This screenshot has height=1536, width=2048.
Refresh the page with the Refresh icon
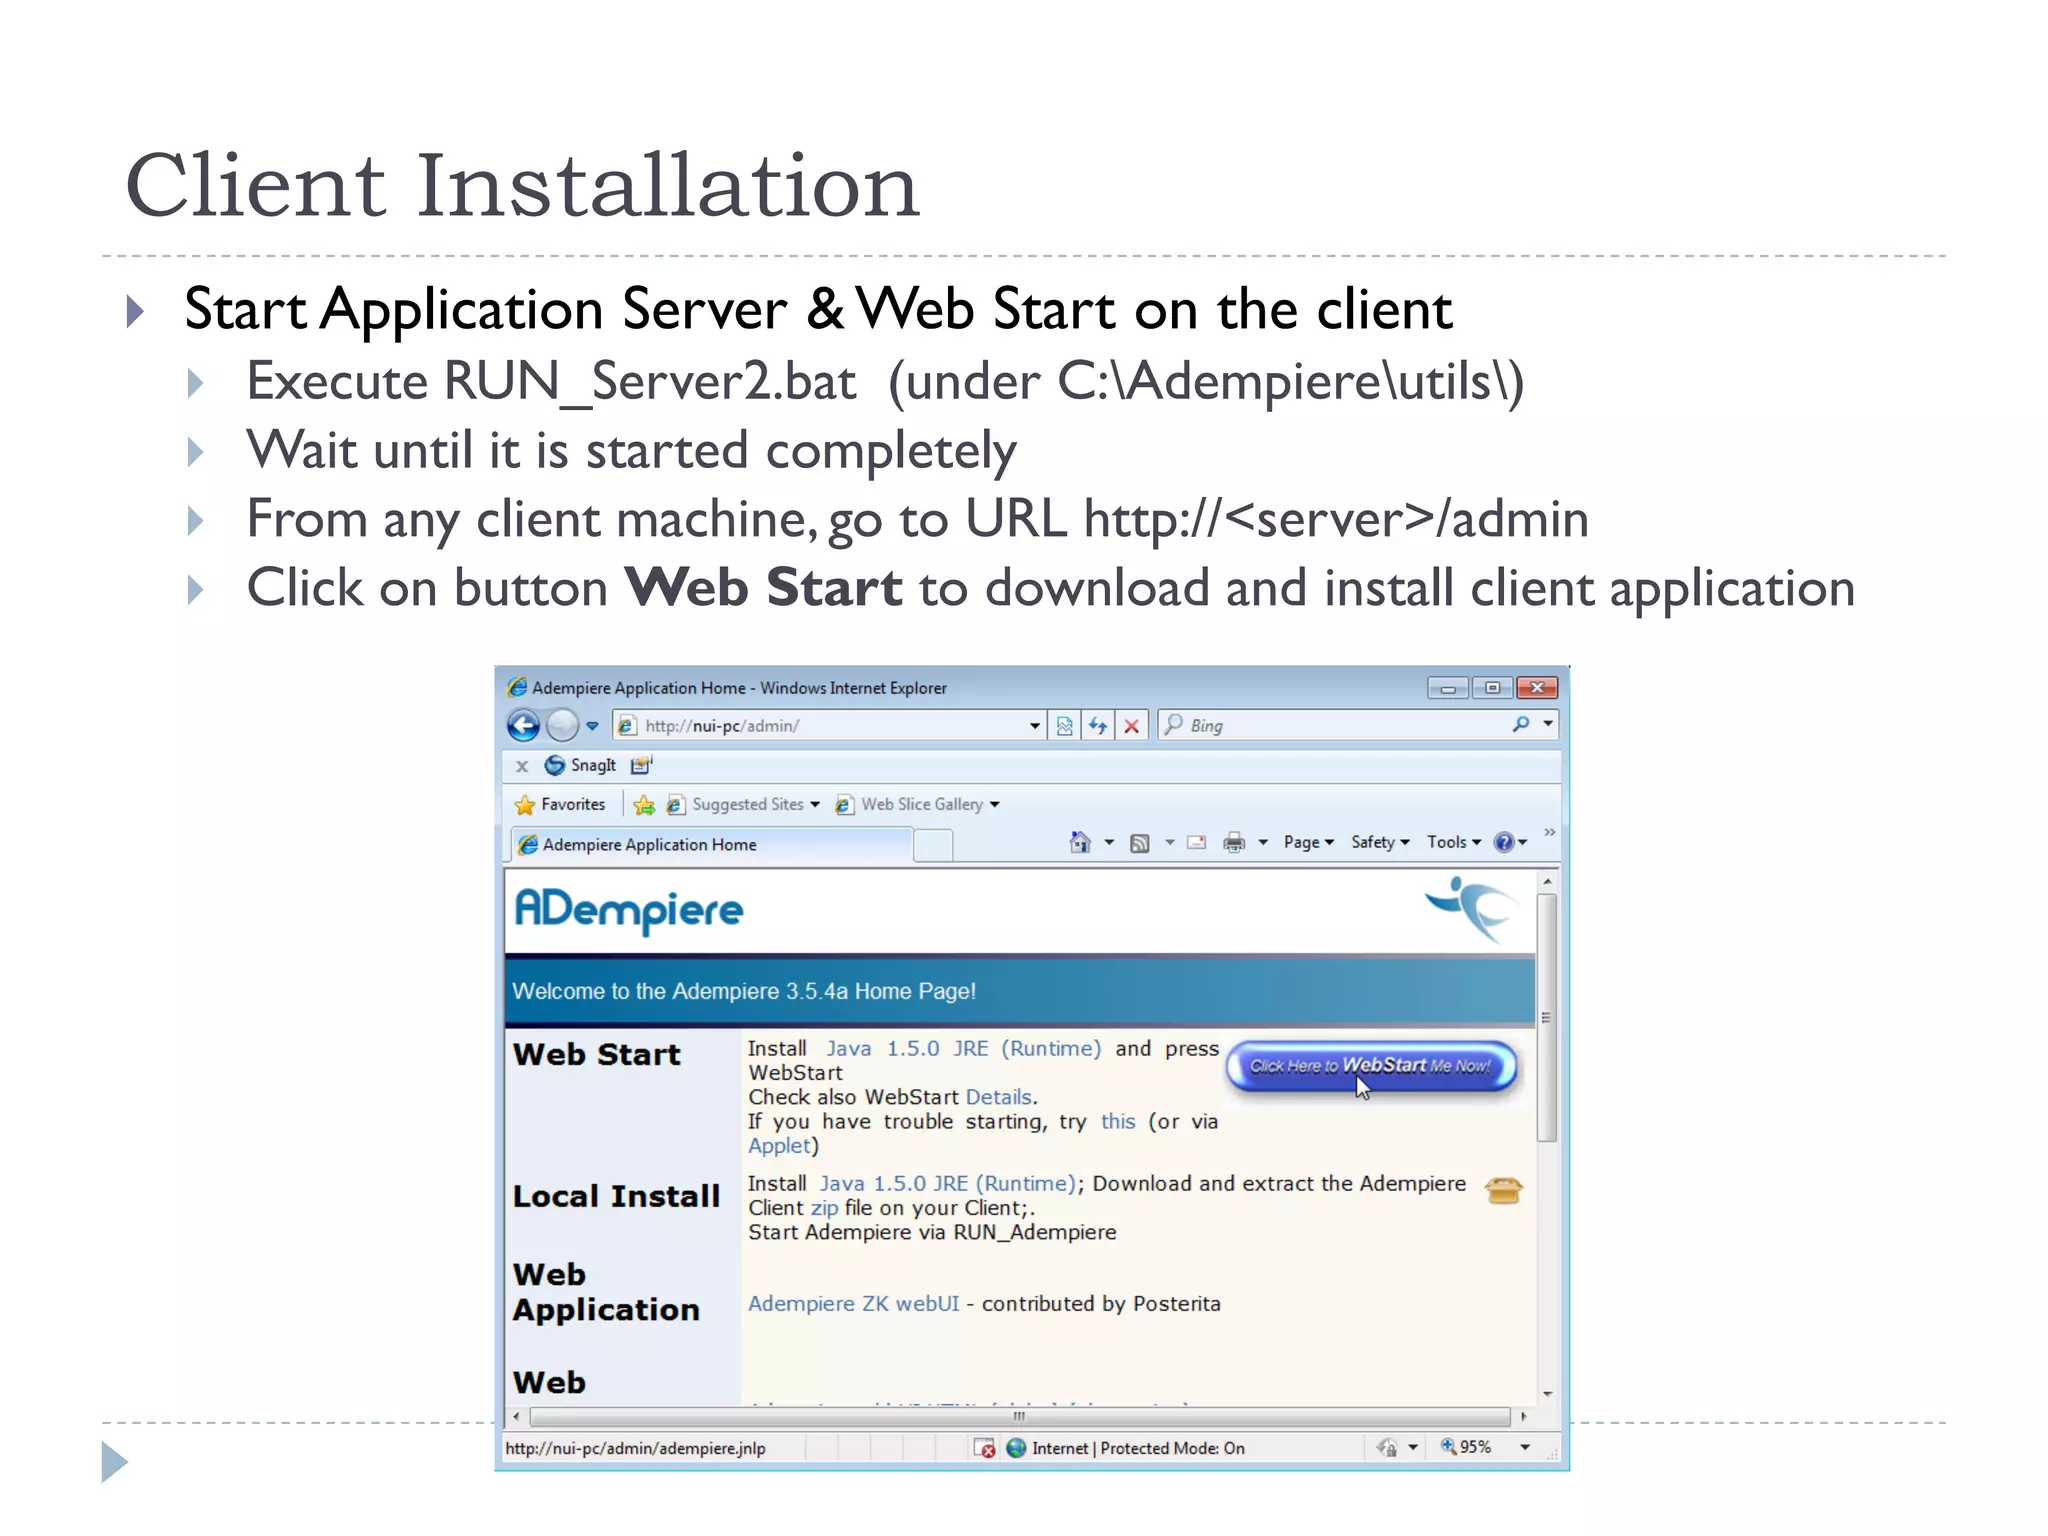point(1098,726)
